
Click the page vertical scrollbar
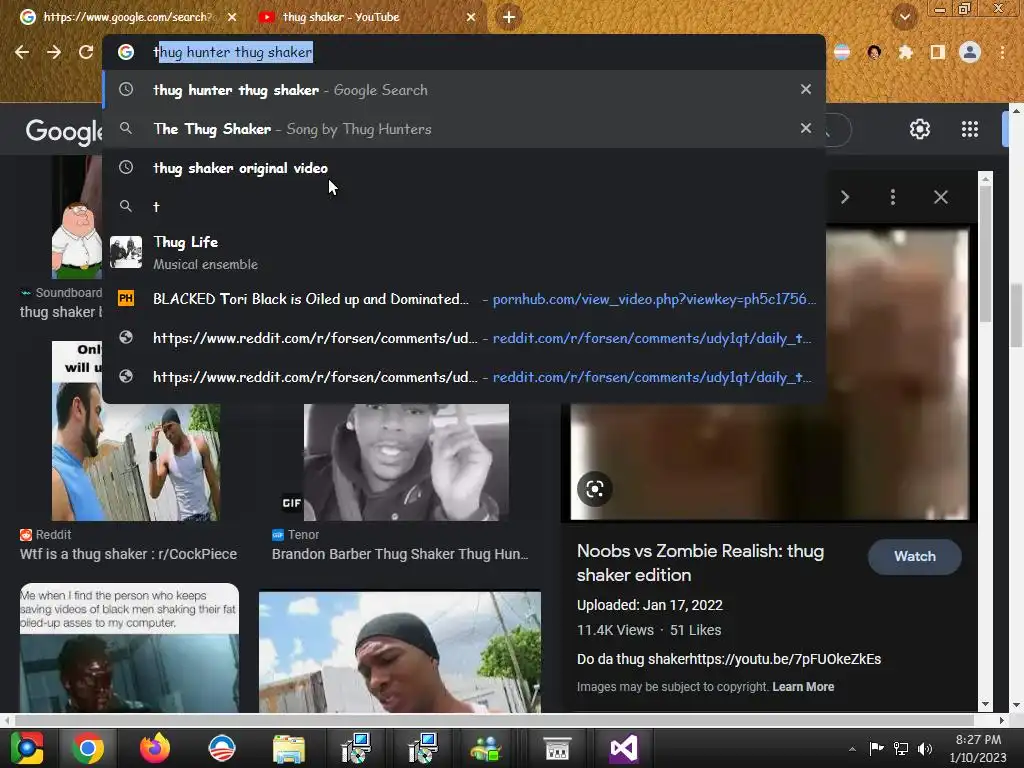pos(1016,317)
